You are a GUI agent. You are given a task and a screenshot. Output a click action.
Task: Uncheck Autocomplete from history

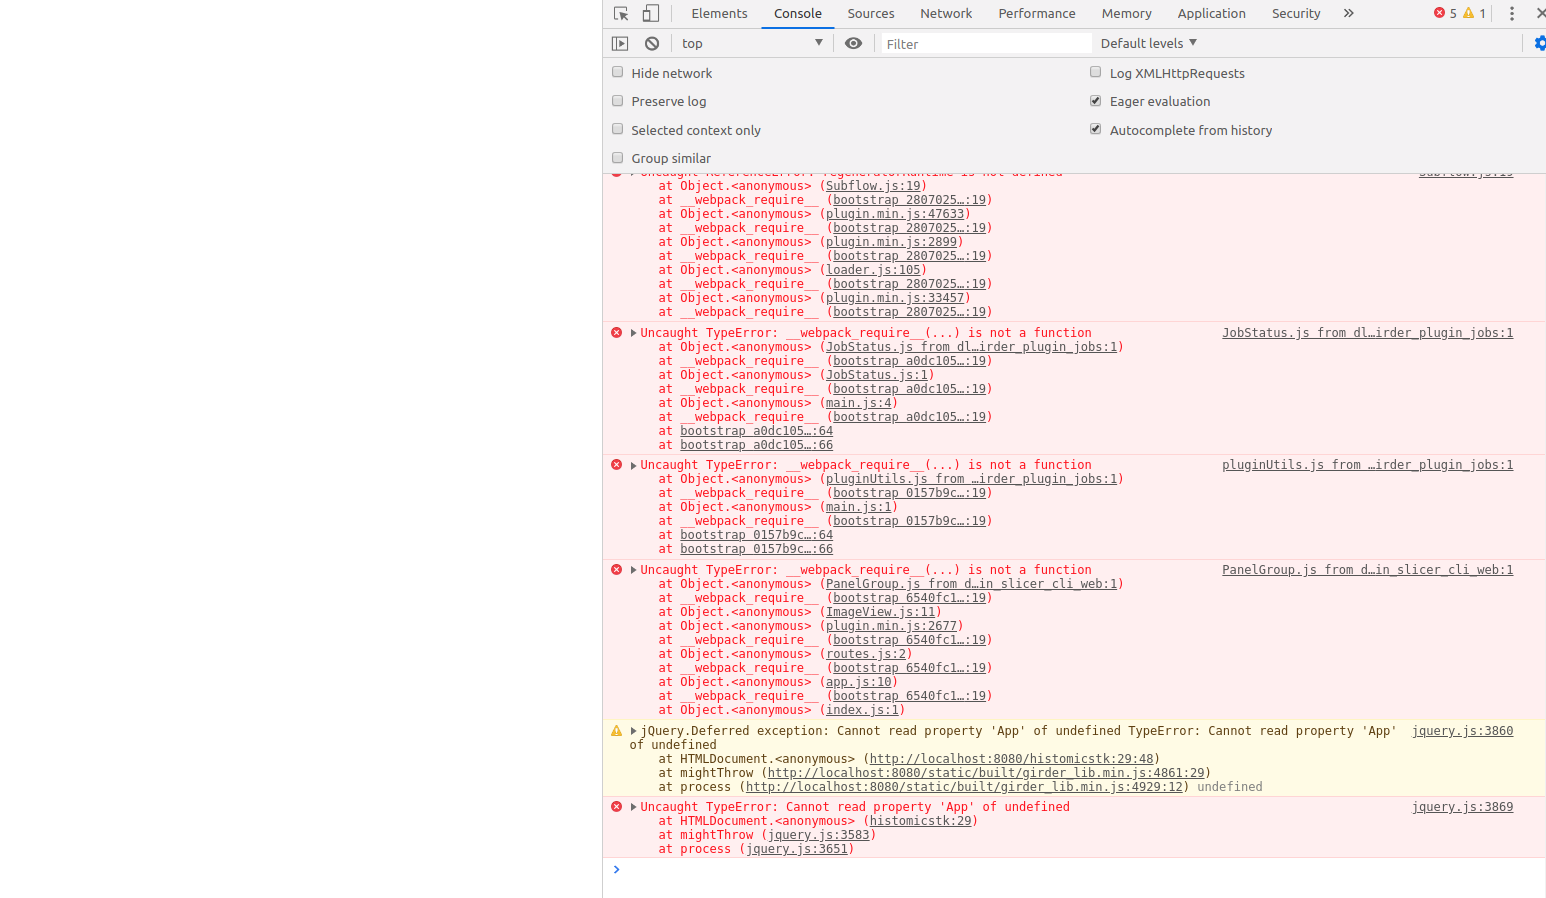click(1096, 129)
